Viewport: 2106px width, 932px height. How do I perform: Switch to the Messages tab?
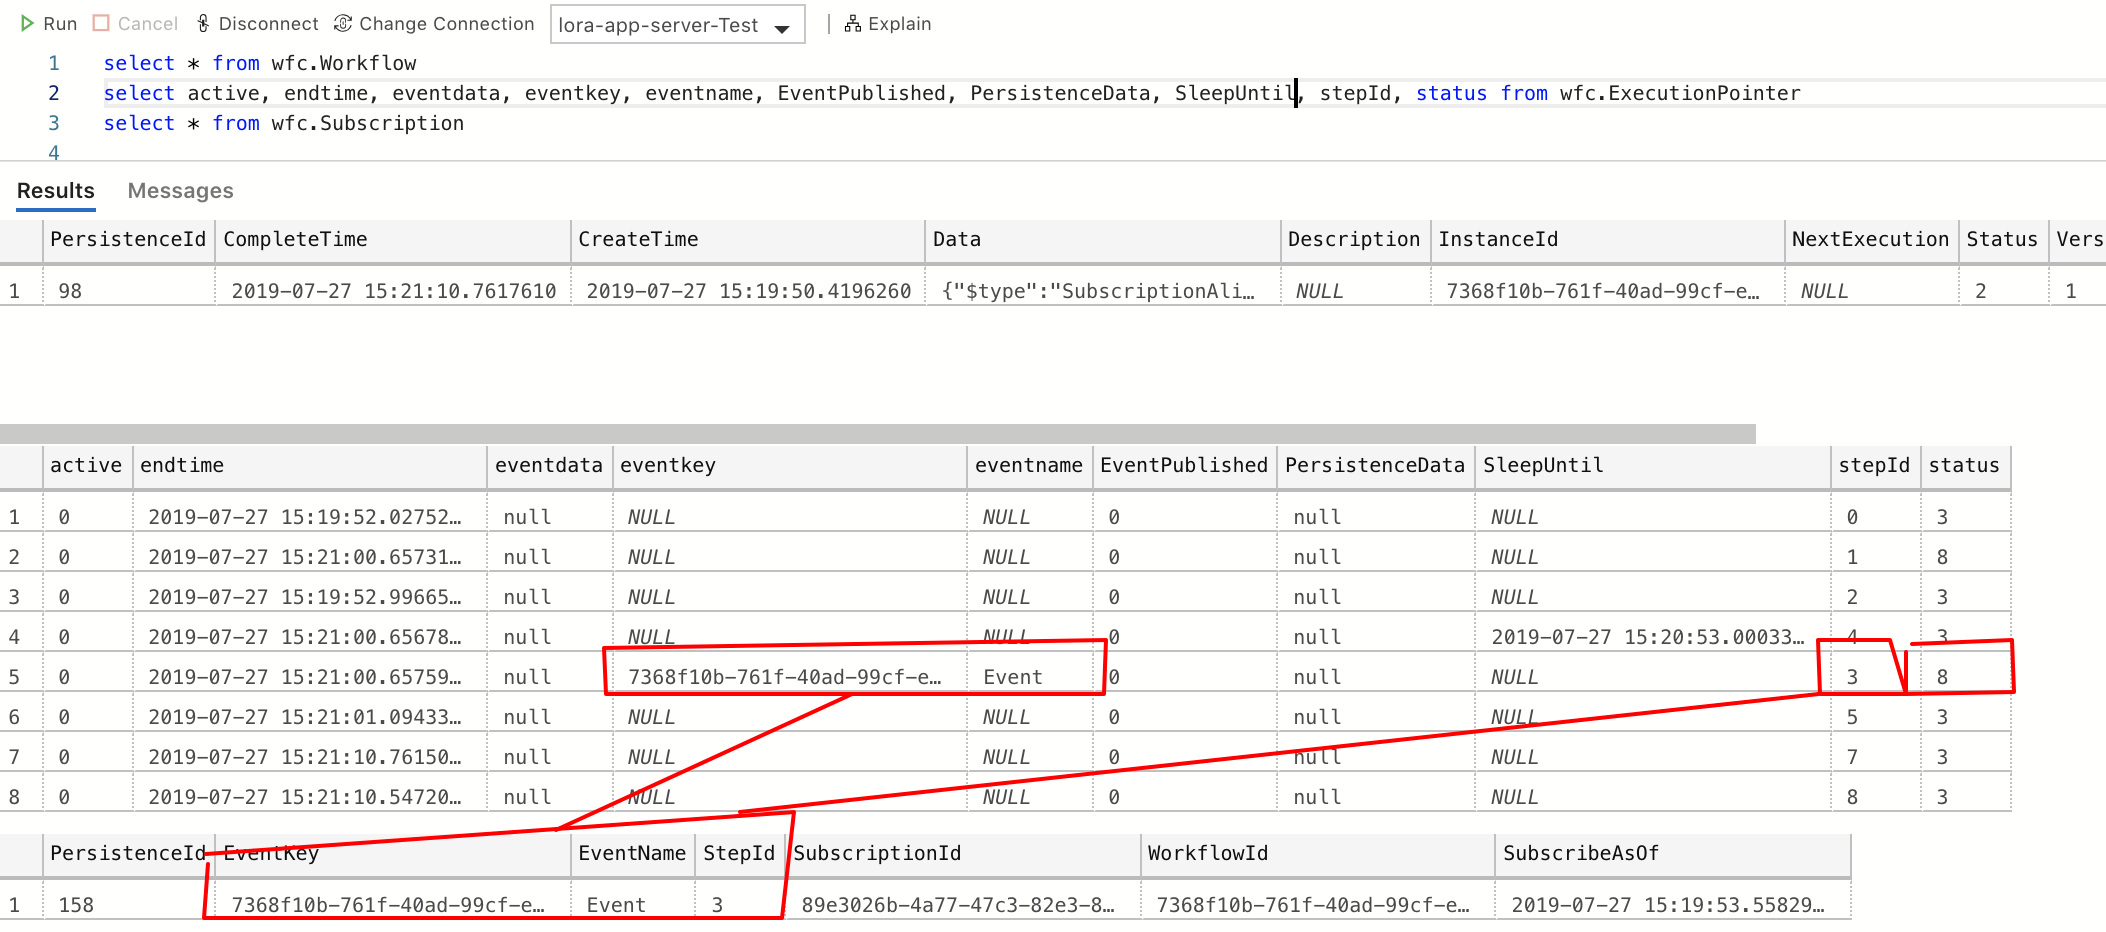(180, 190)
